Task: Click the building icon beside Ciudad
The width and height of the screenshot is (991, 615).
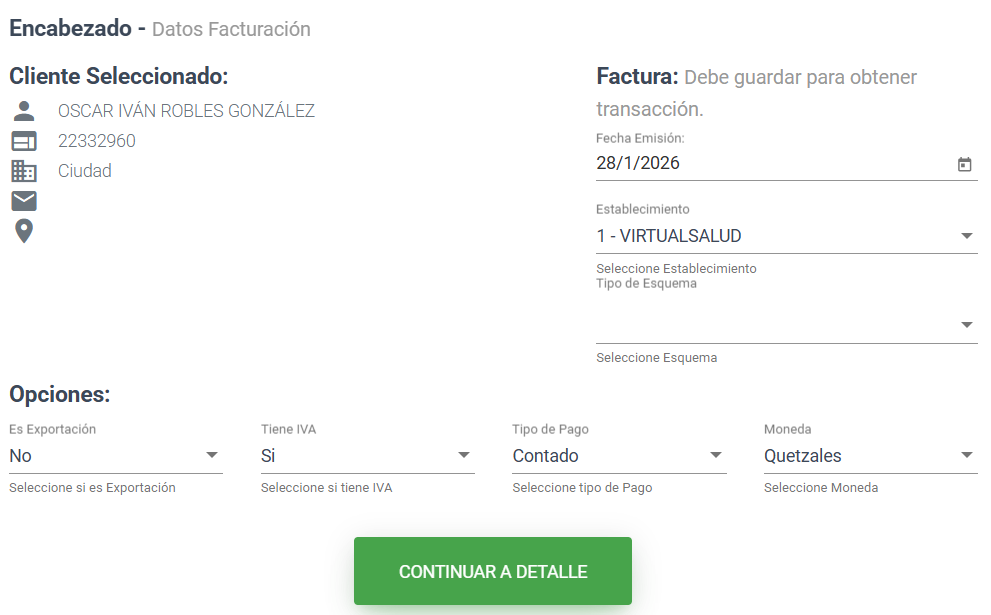Action: [23, 171]
